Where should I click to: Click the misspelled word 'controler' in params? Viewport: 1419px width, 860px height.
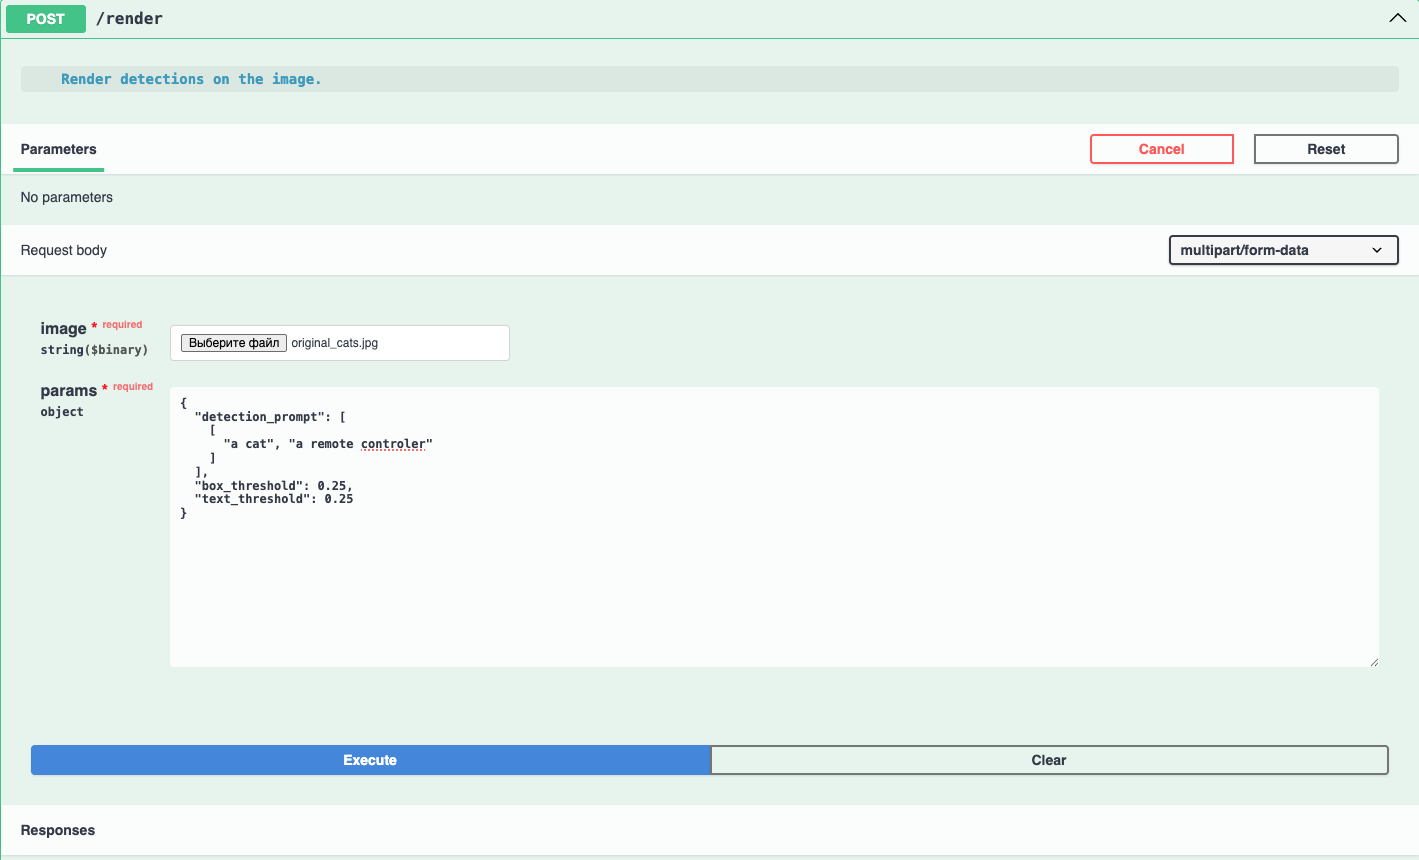click(x=393, y=444)
